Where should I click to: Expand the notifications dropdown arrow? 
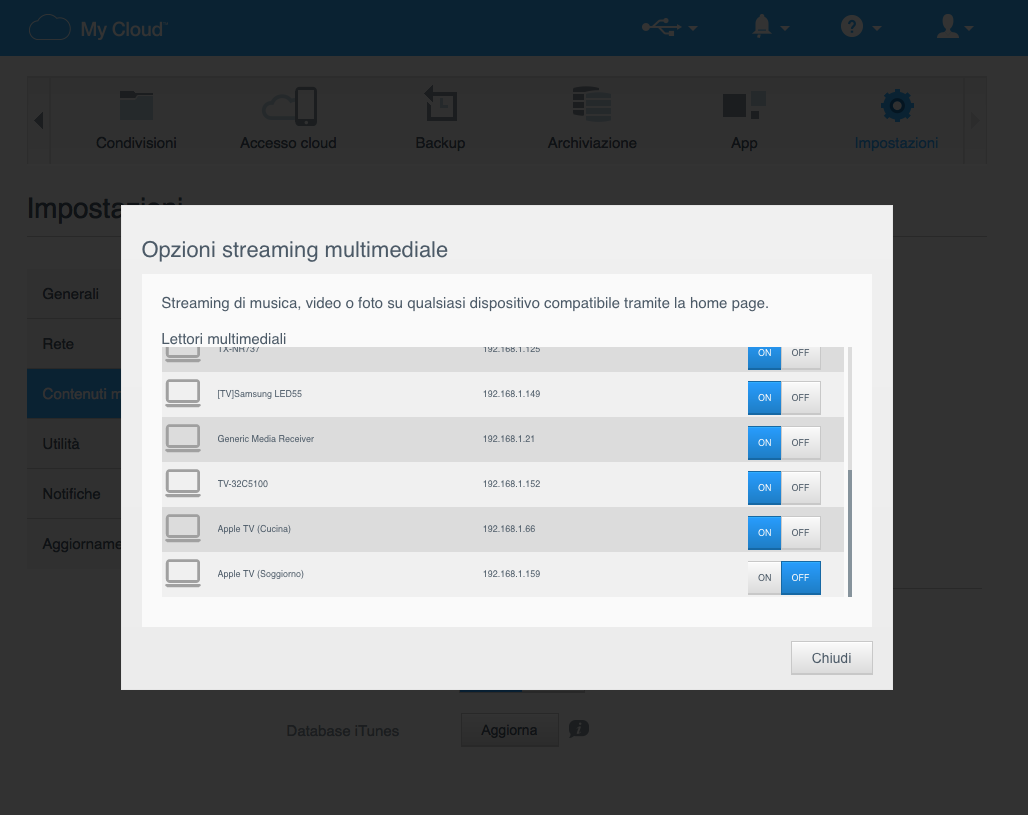785,28
